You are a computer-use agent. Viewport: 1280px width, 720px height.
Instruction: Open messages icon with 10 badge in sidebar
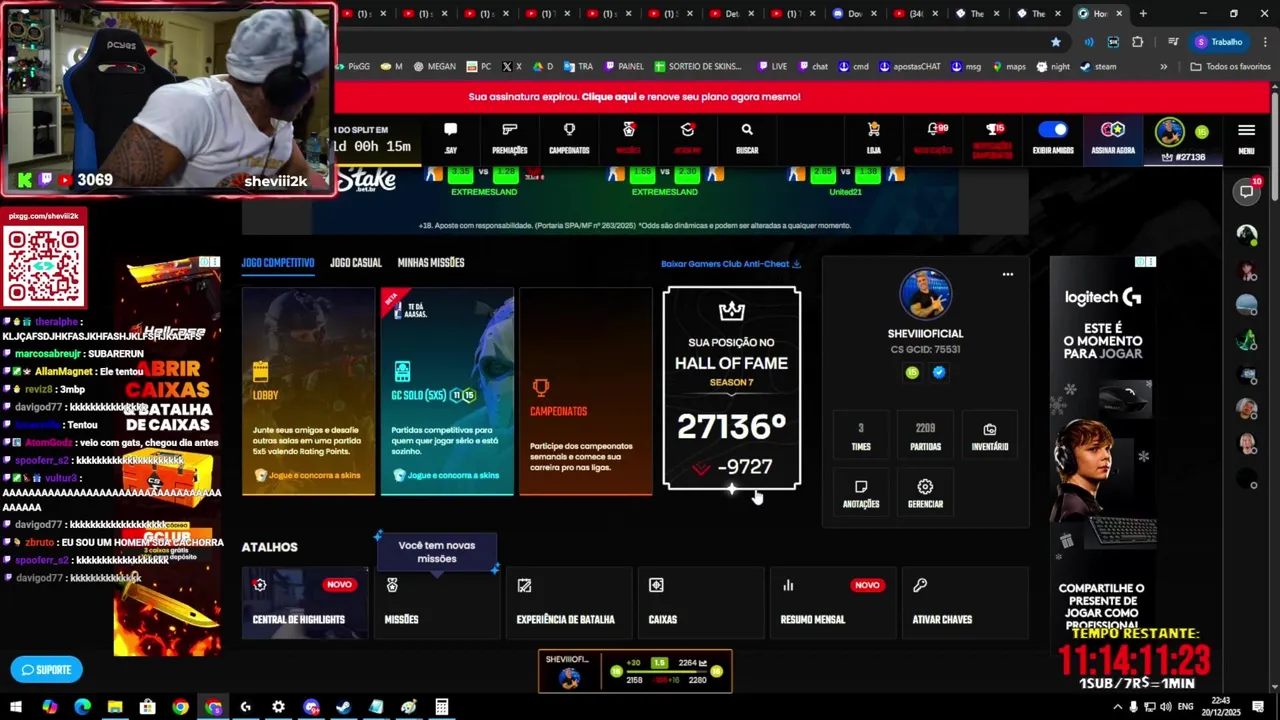[x=1246, y=191]
